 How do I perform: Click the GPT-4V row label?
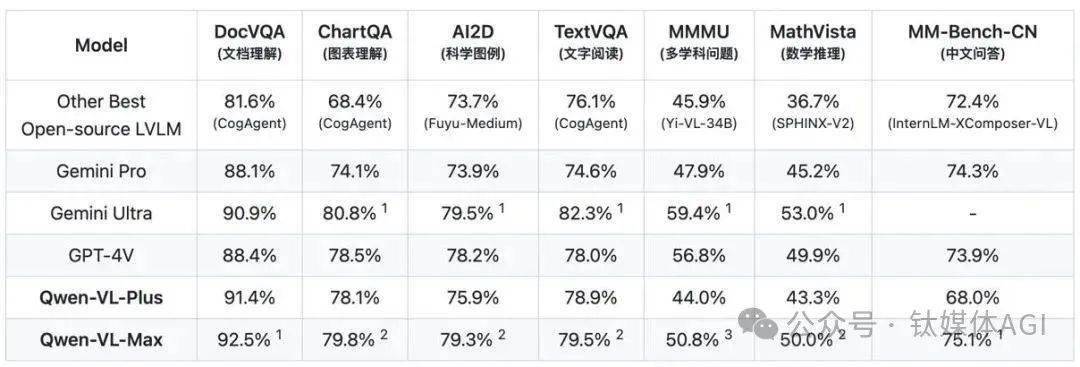tap(101, 255)
